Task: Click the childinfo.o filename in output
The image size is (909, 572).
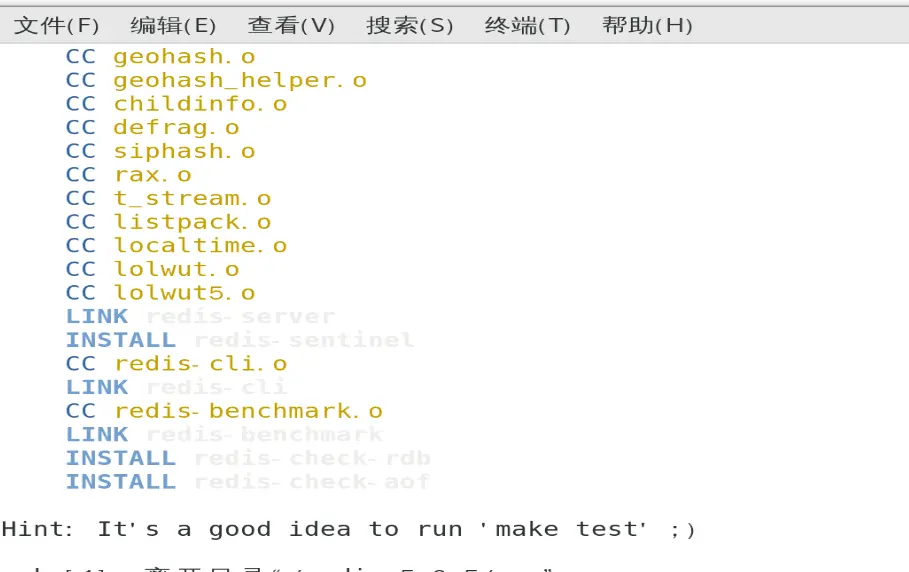Action: coord(200,104)
